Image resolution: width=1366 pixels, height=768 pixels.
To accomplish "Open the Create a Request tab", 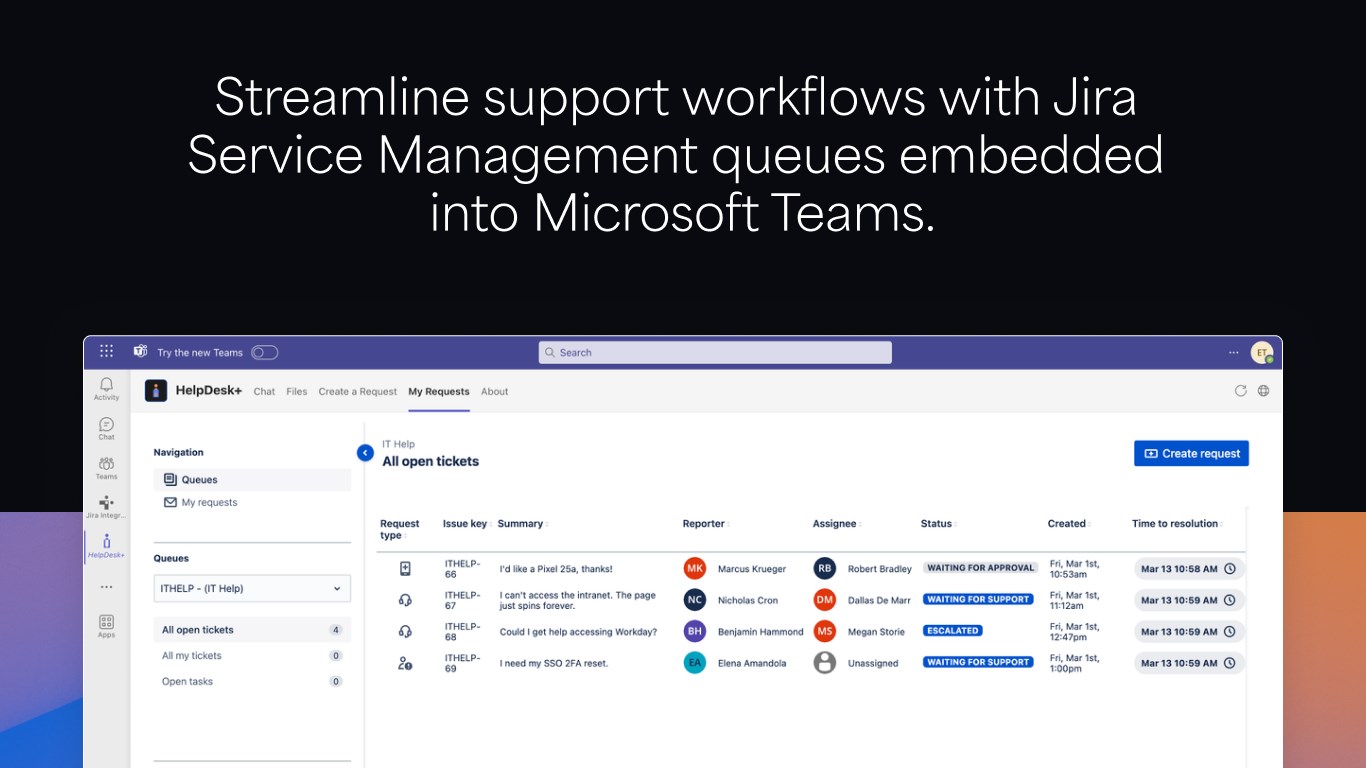I will tap(358, 392).
